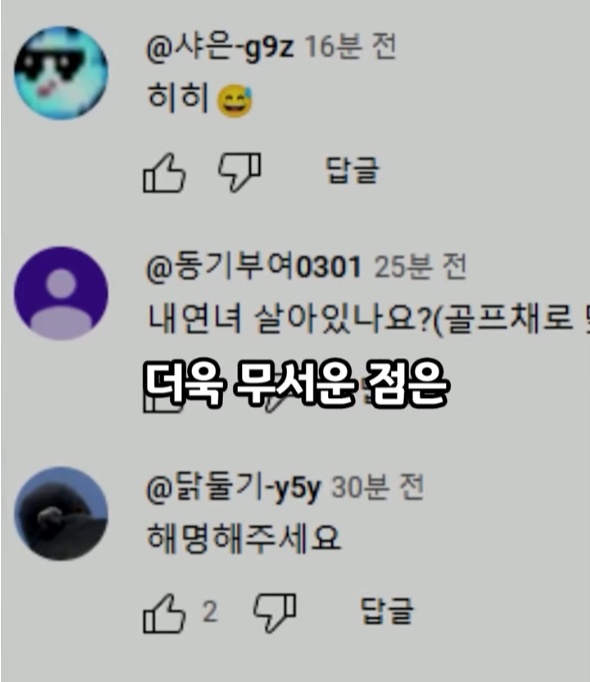Open the @동기부여0301 channel name link
This screenshot has width=590, height=682.
(x=254, y=267)
